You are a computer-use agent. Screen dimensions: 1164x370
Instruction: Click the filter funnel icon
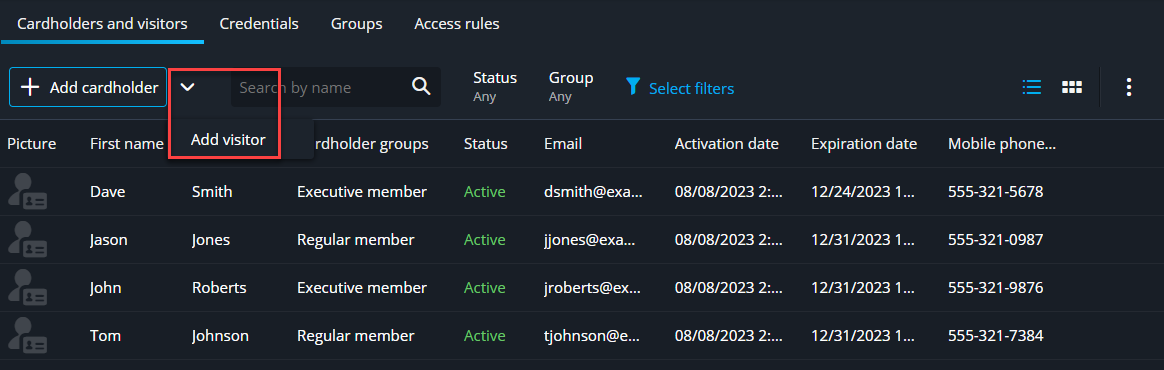click(632, 87)
